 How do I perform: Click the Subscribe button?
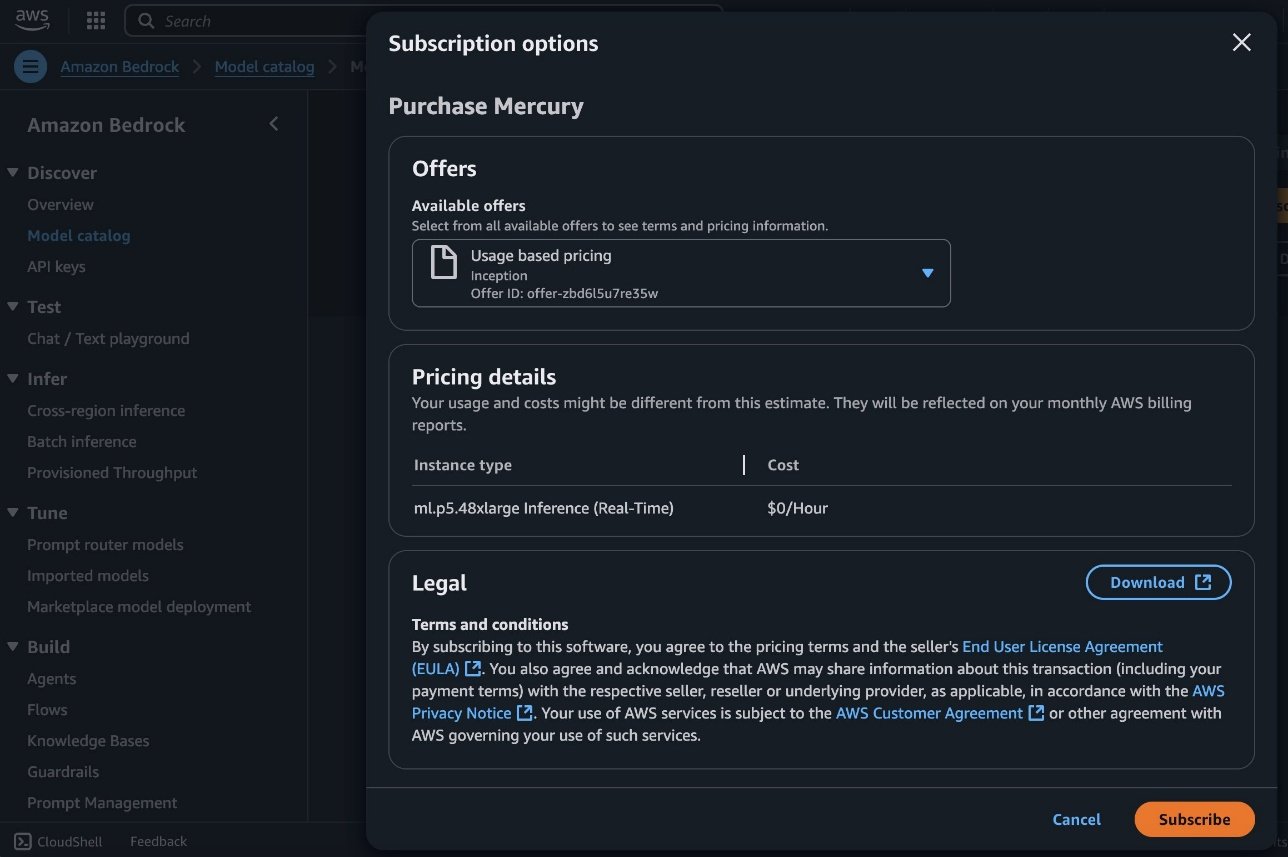(1194, 819)
